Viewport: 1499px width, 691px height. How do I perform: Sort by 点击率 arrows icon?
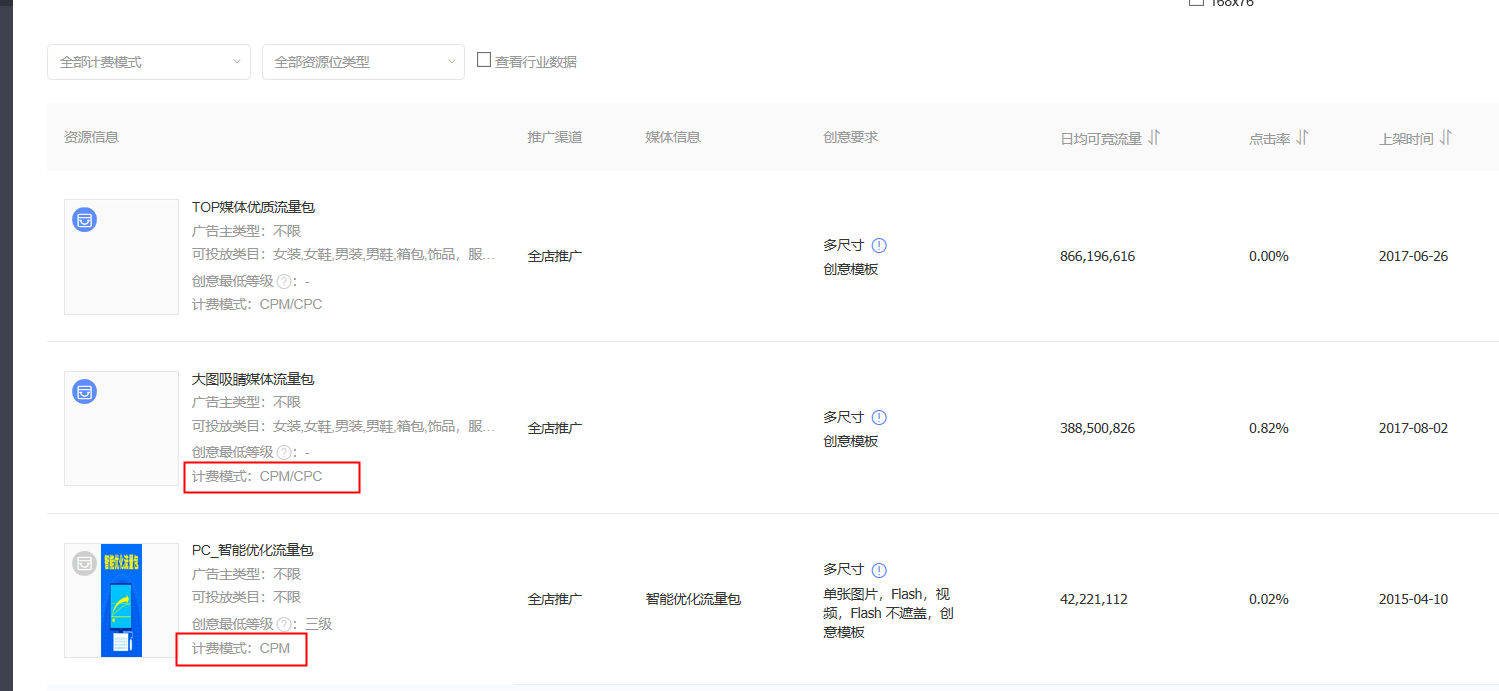[1302, 138]
